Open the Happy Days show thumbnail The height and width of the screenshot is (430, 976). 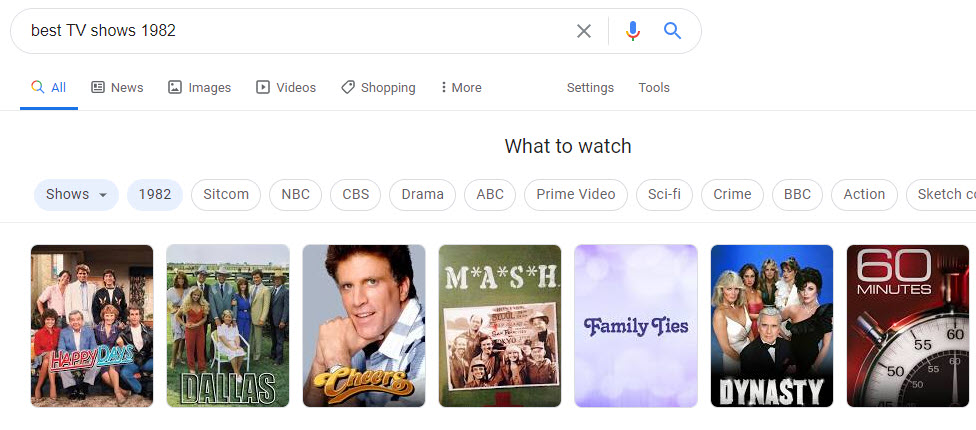(x=92, y=326)
